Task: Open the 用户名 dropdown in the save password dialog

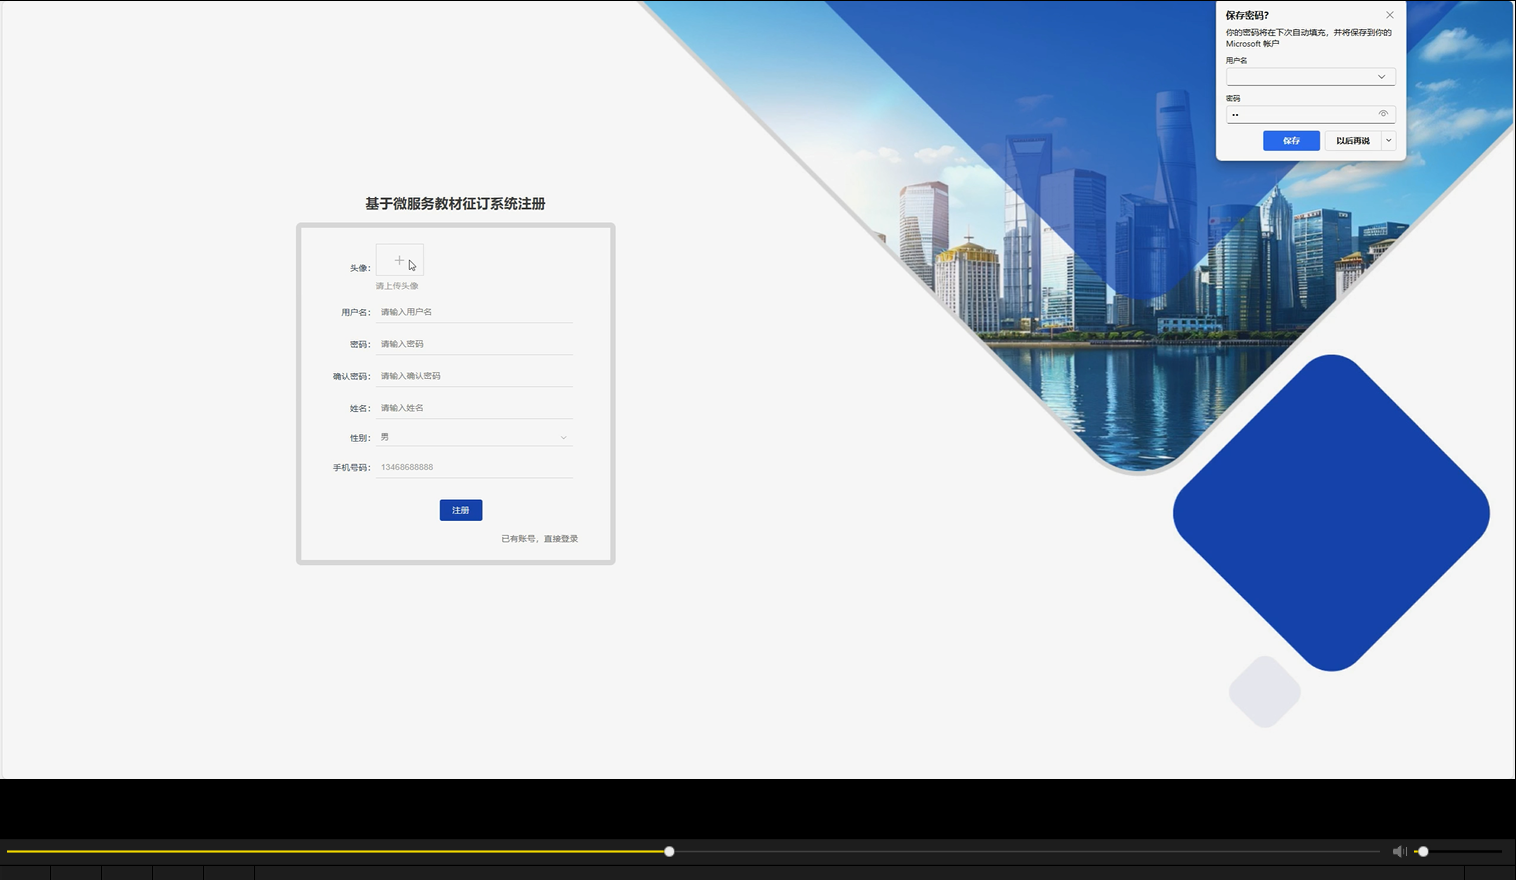Action: (1381, 76)
